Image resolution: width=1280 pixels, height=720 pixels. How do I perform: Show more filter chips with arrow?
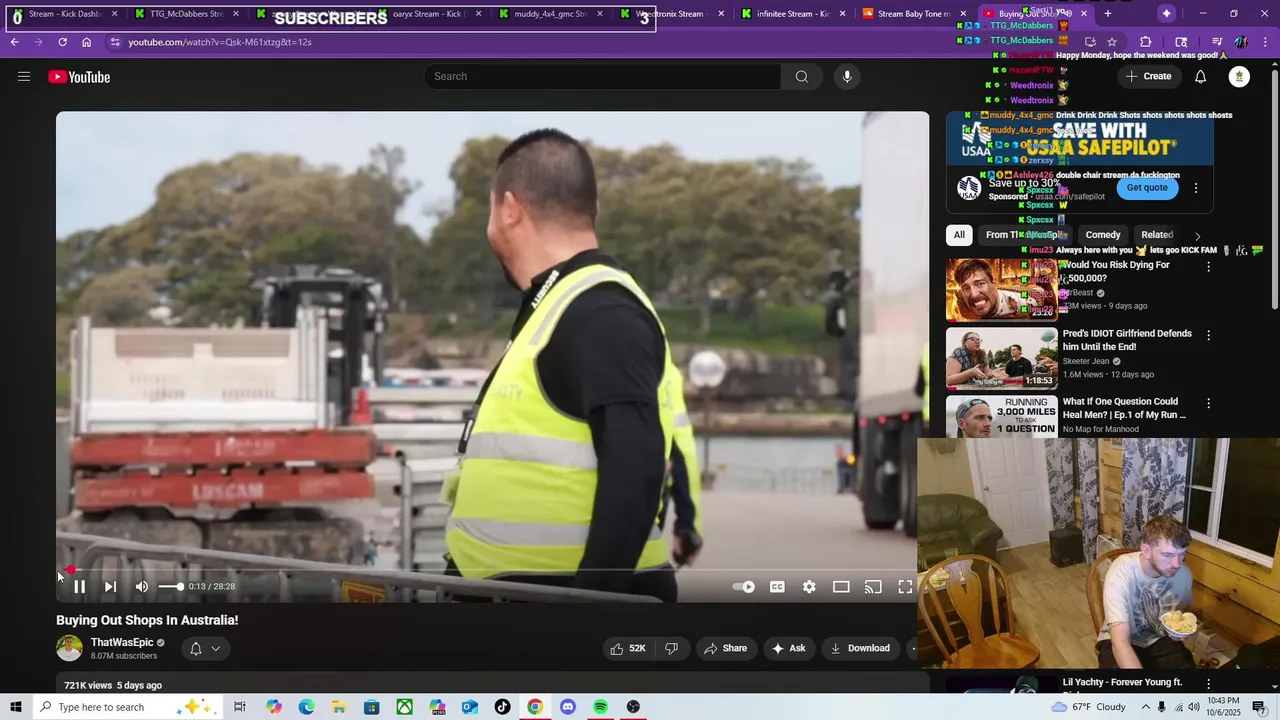point(1197,236)
